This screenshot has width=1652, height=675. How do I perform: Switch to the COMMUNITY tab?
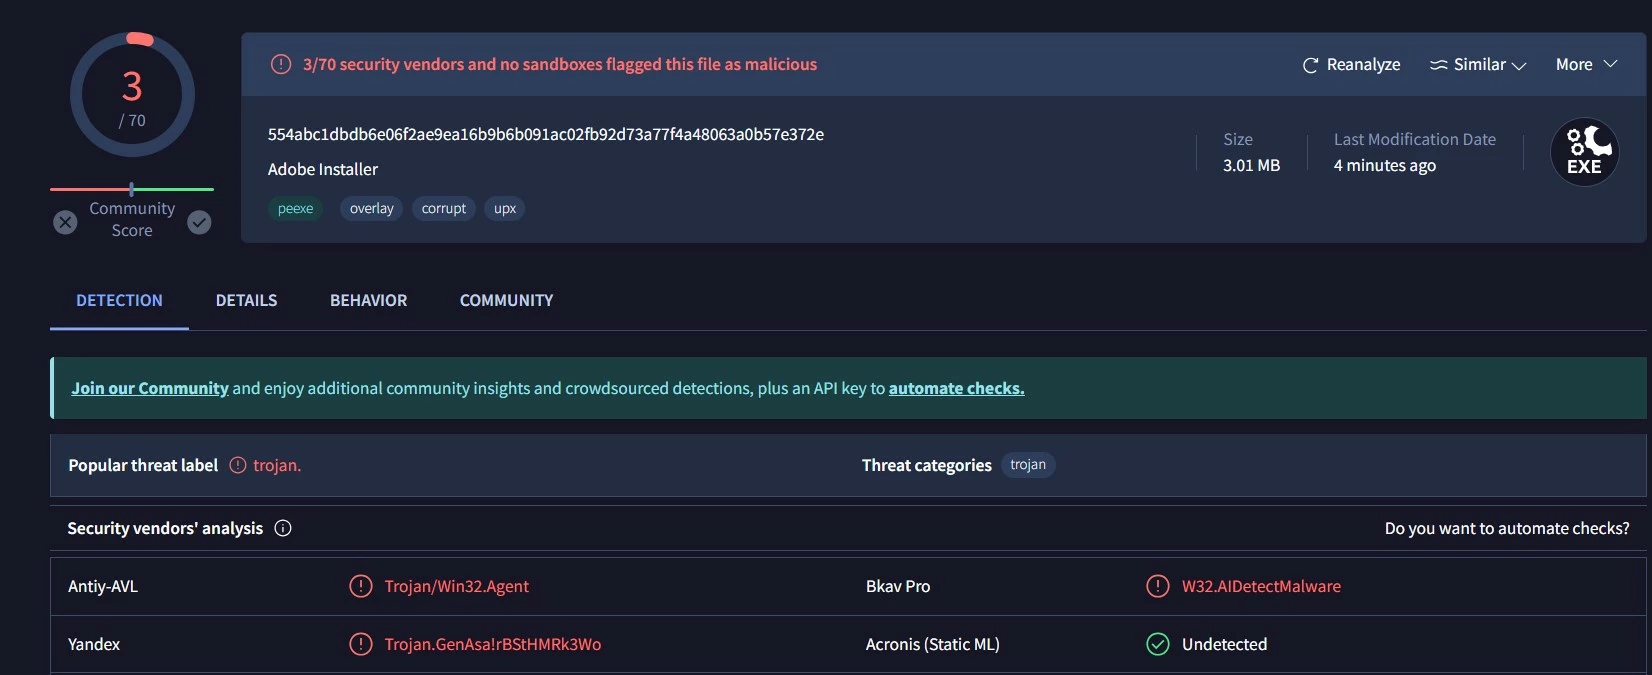(x=506, y=300)
